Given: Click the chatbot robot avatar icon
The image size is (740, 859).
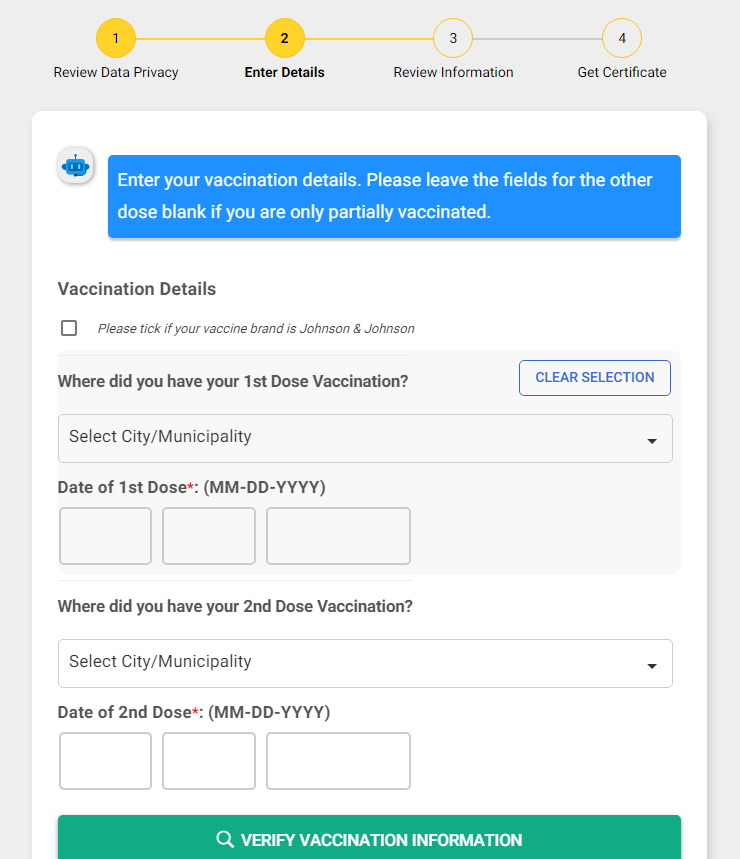Looking at the screenshot, I should [76, 165].
